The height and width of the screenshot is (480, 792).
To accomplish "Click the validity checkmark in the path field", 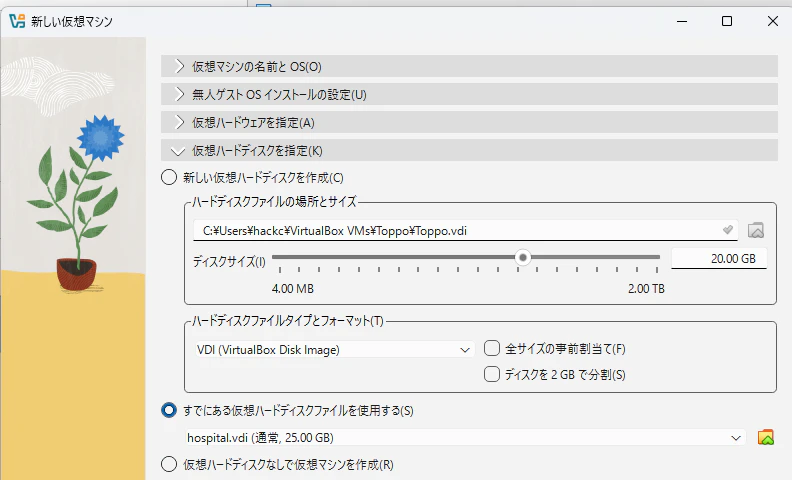I will (x=727, y=230).
